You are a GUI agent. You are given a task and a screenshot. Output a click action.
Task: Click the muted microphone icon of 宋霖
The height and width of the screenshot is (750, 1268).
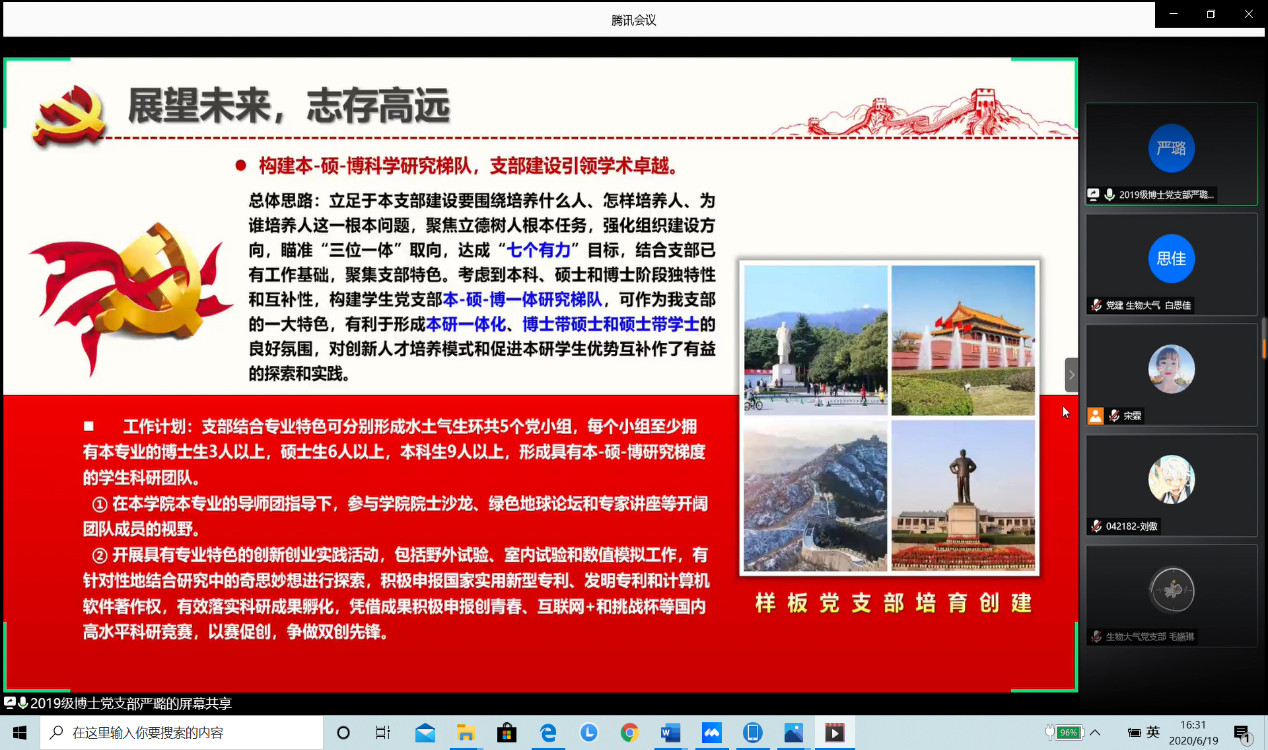click(1114, 415)
